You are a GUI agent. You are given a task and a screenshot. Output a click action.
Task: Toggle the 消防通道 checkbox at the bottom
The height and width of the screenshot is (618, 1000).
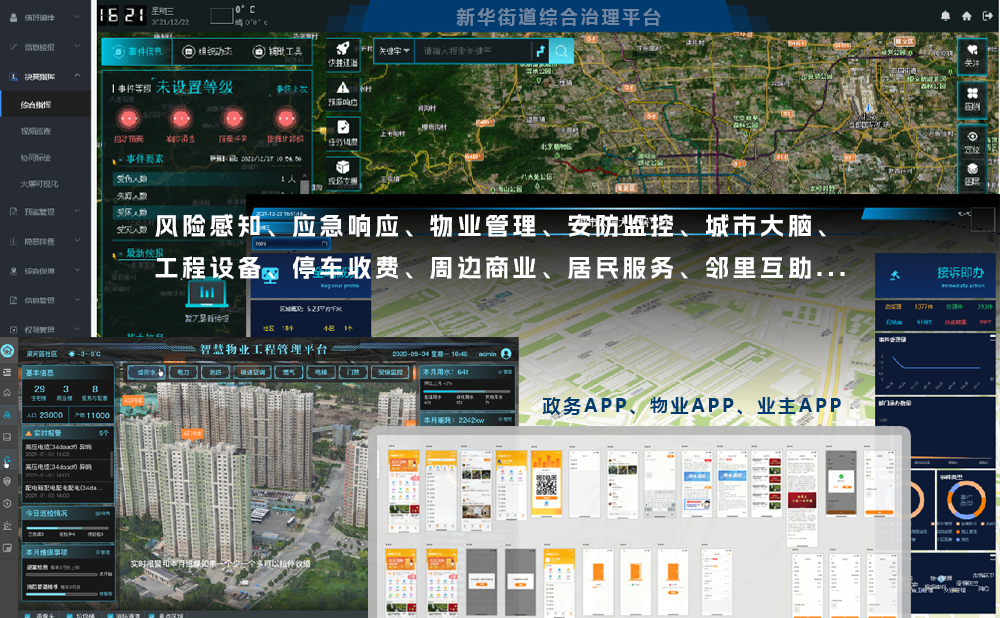click(x=106, y=615)
